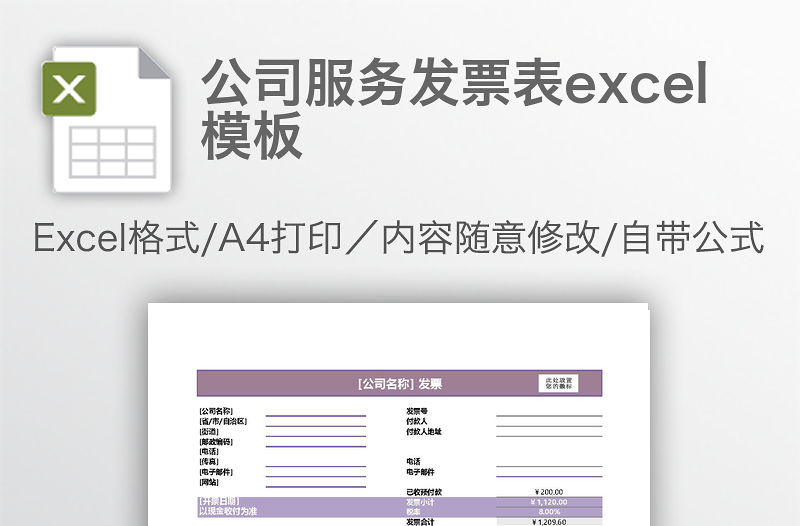Viewport: 800px width, 526px height.
Task: Click the green X badge on file icon
Action: (x=69, y=89)
